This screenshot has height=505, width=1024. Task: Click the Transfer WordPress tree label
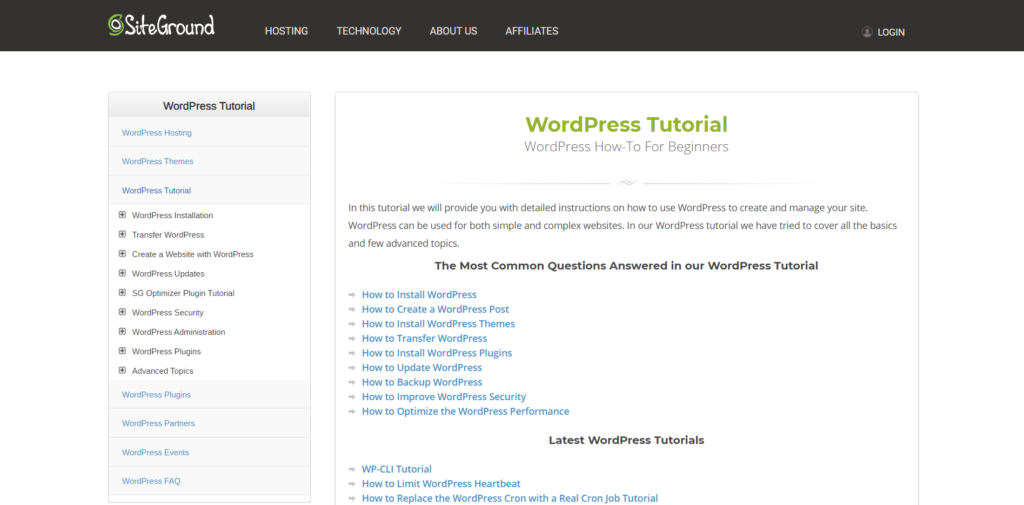168,235
